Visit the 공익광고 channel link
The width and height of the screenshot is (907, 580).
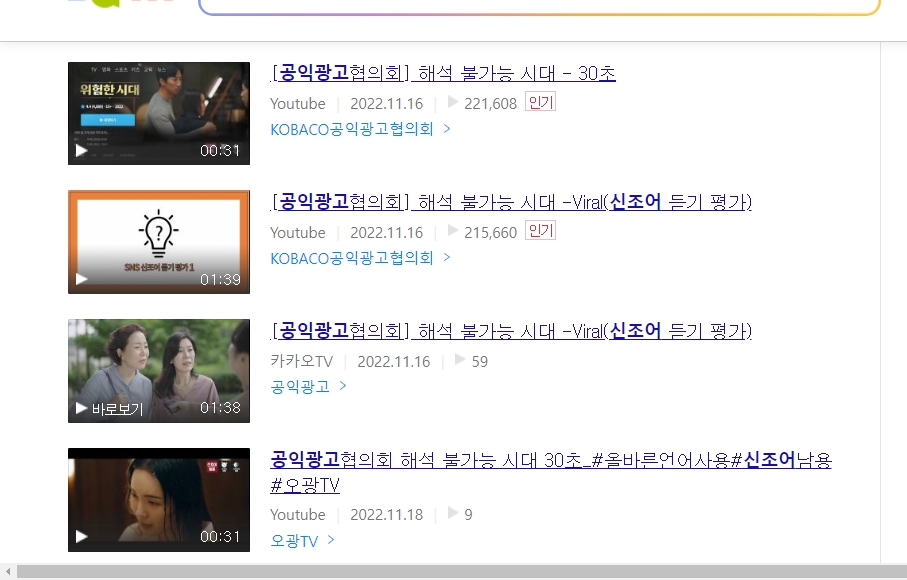(300, 386)
